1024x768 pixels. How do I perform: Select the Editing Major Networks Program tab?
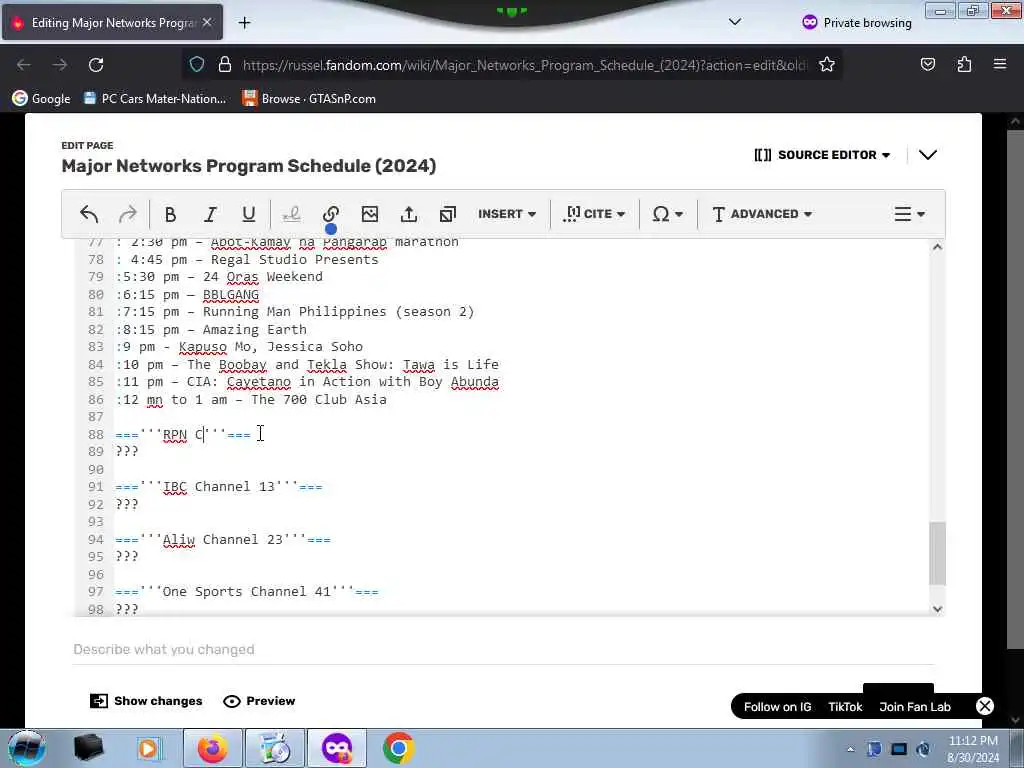[112, 22]
